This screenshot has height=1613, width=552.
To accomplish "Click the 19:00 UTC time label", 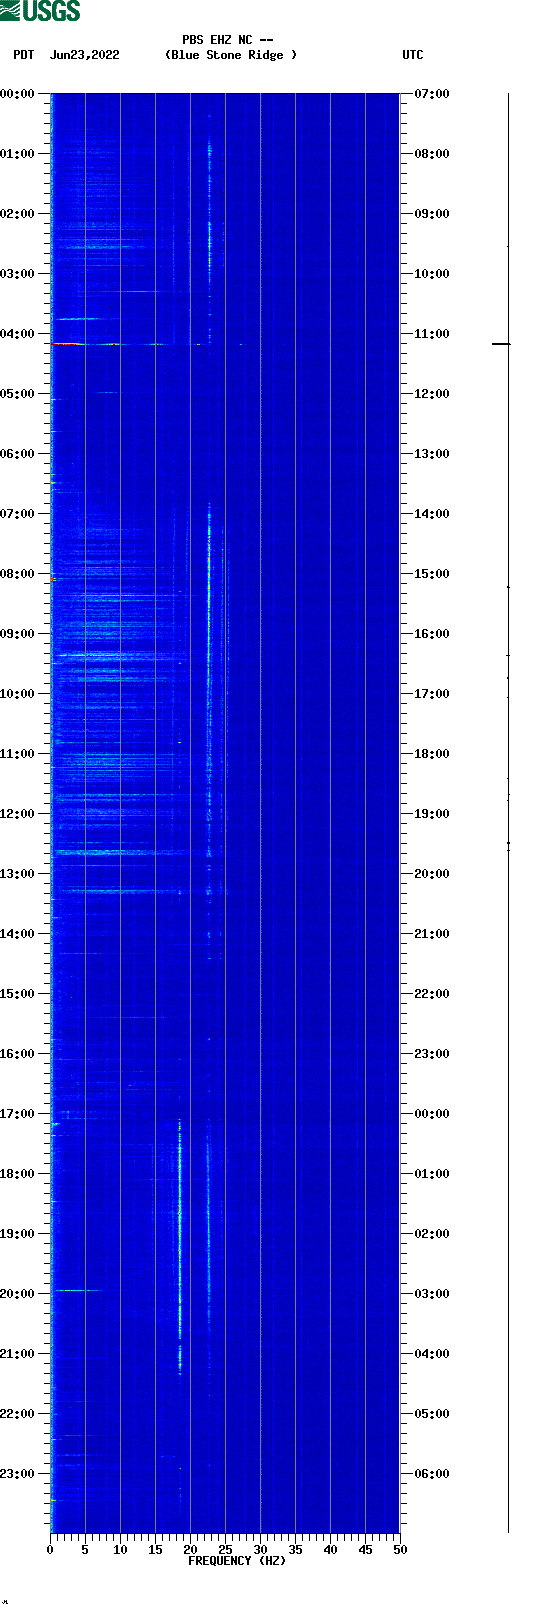I will (x=432, y=813).
